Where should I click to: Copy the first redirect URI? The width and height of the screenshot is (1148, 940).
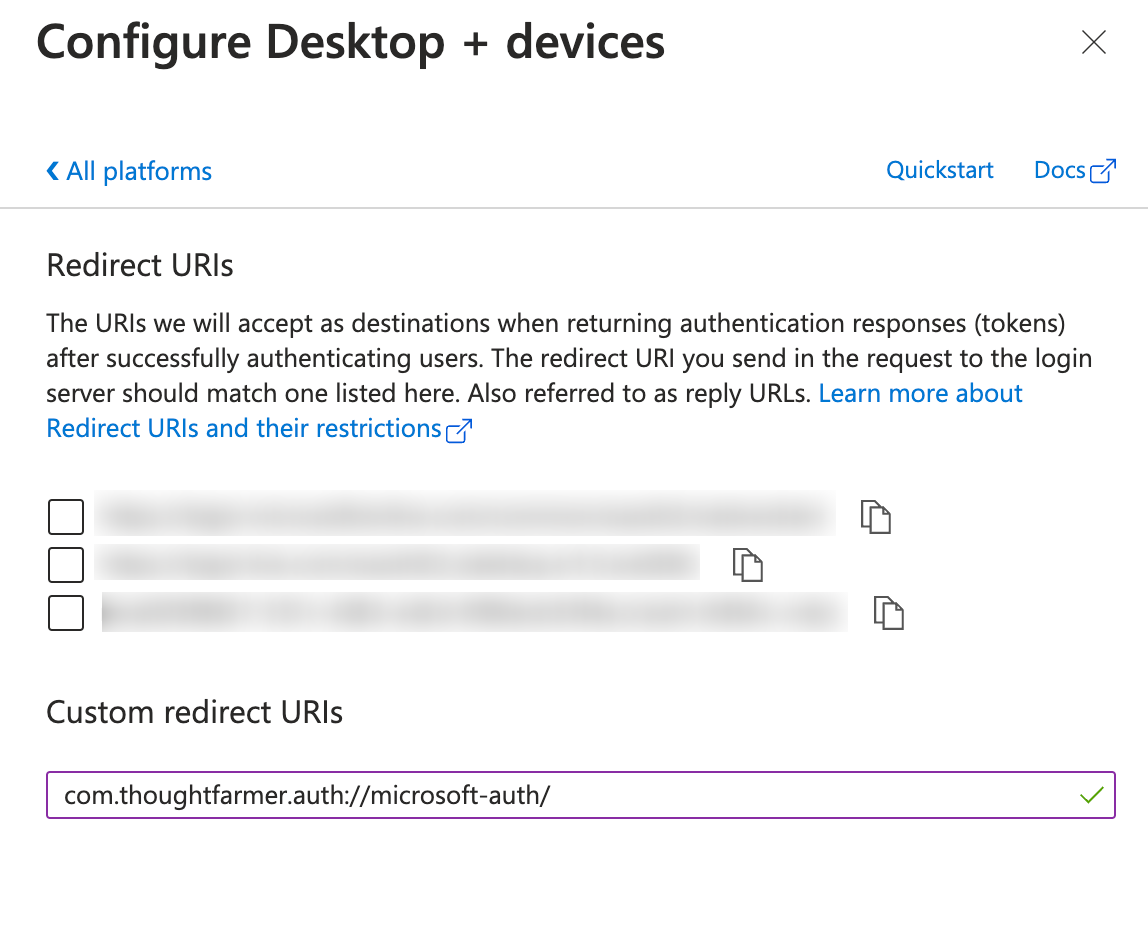click(876, 517)
